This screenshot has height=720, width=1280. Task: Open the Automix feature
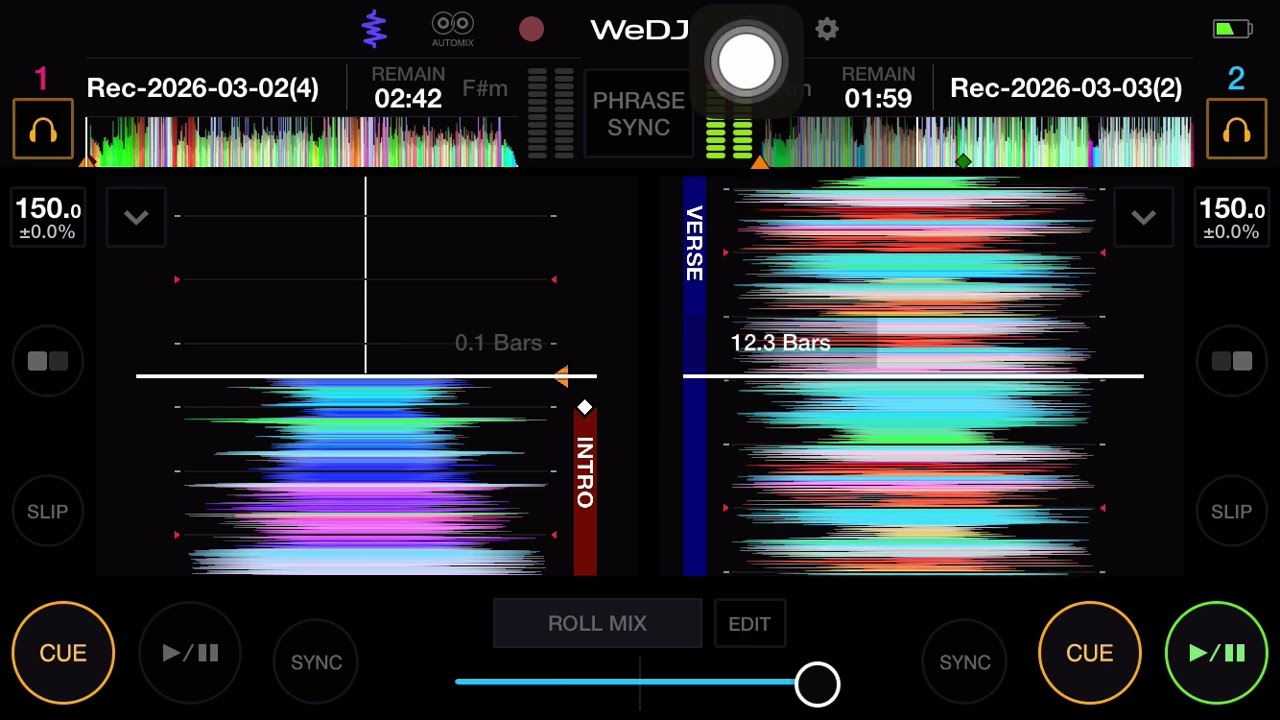(452, 29)
